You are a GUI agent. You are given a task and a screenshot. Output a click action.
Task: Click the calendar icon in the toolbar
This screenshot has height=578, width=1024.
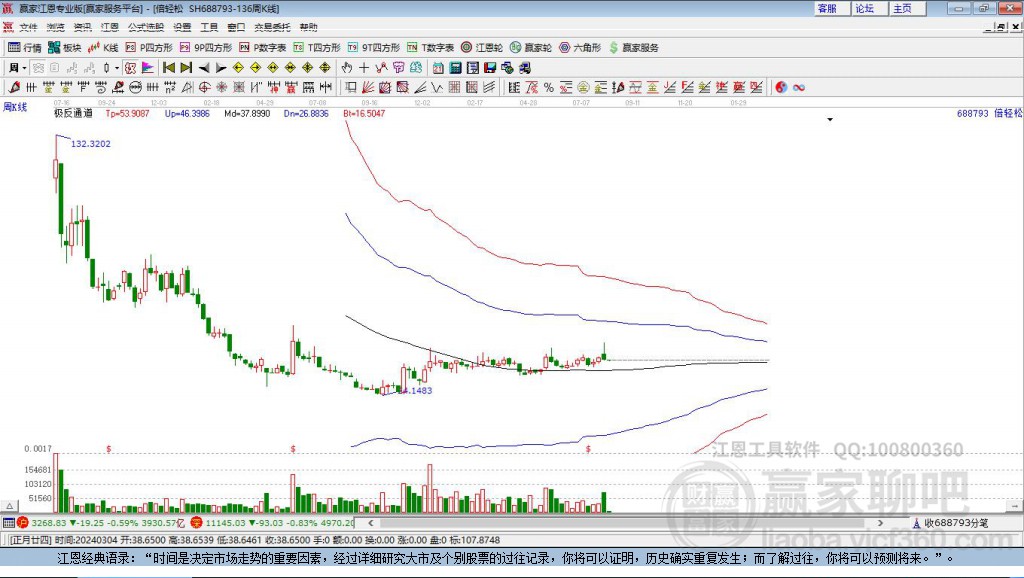(438, 67)
